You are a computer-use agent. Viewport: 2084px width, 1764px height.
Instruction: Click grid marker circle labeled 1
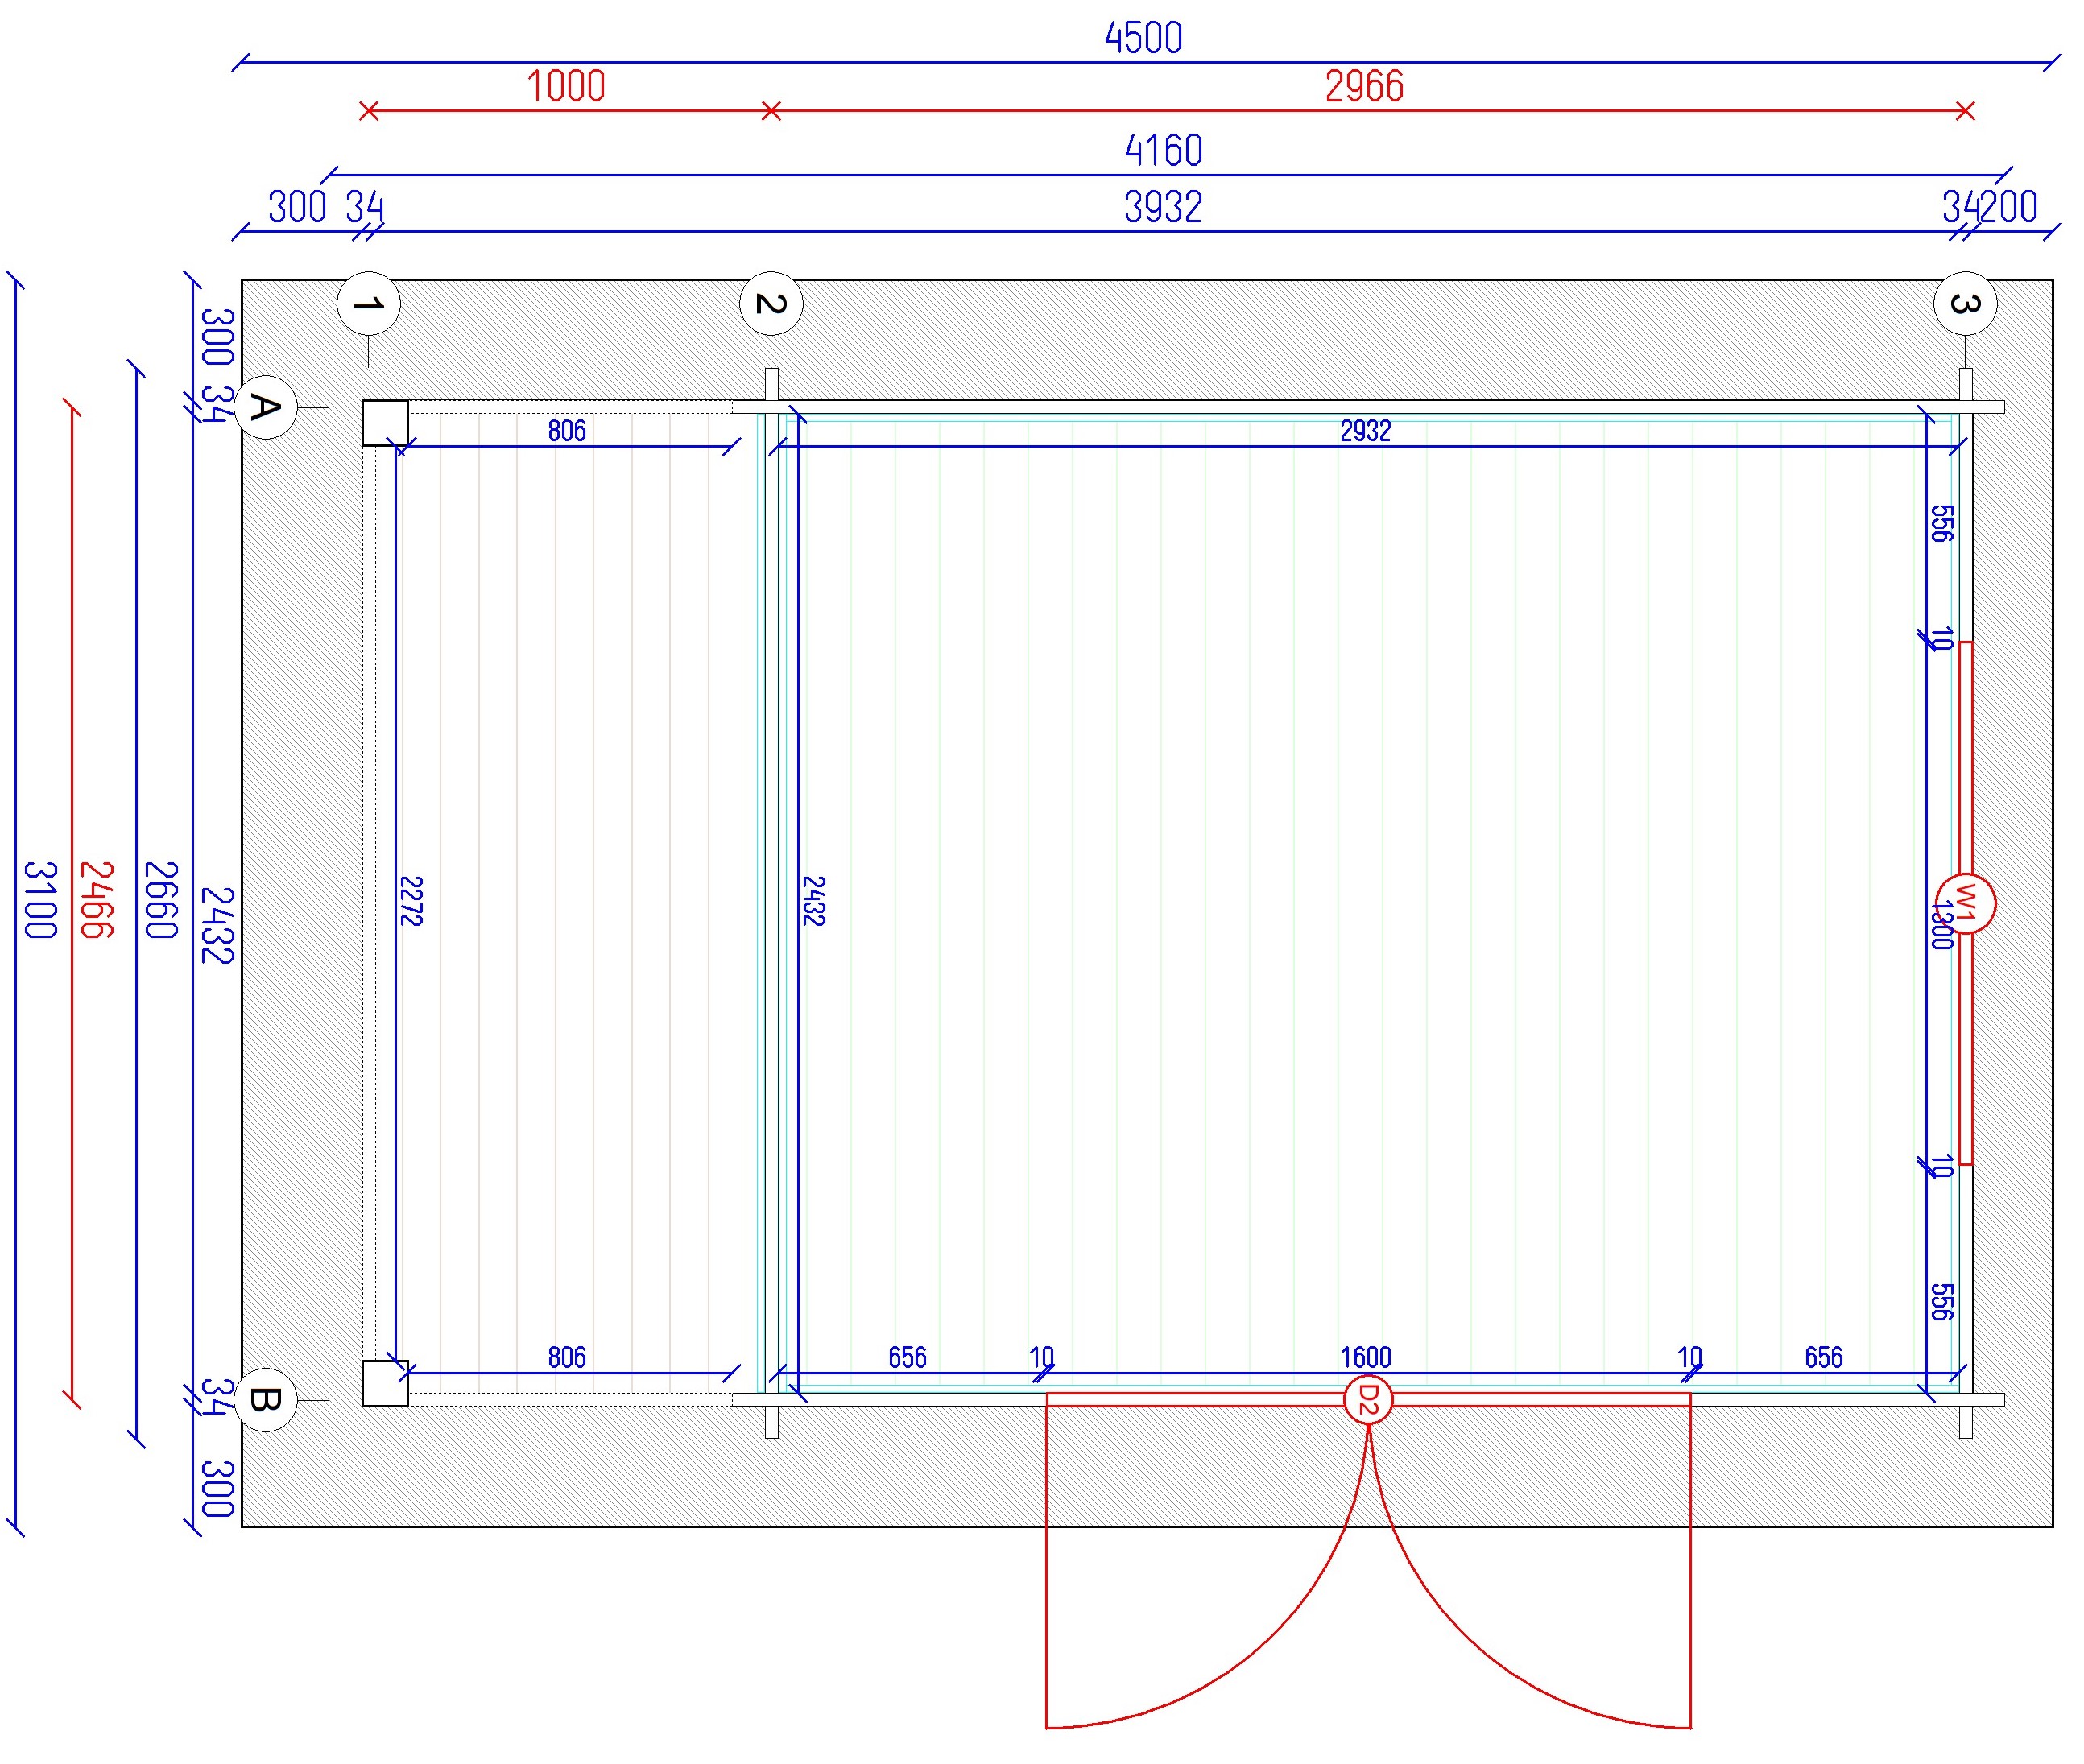point(368,303)
